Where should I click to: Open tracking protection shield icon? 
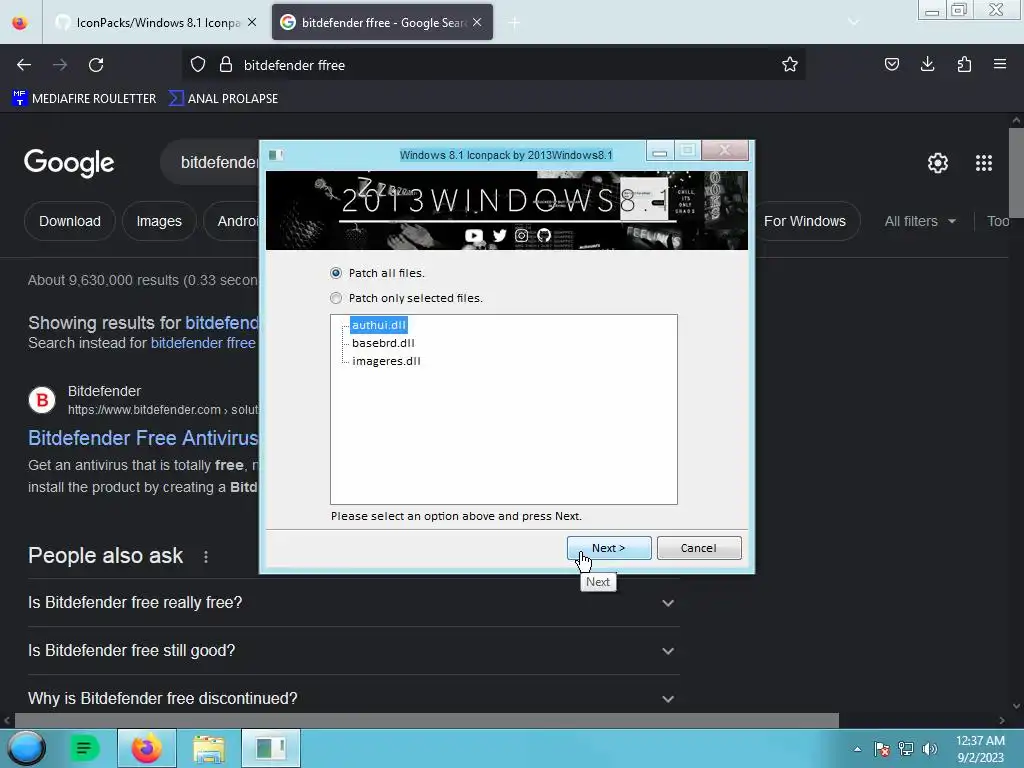(198, 65)
